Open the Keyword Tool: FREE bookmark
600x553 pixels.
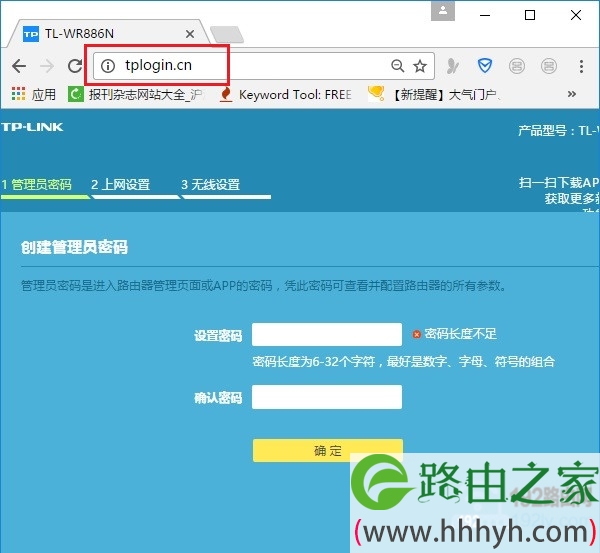[x=285, y=94]
